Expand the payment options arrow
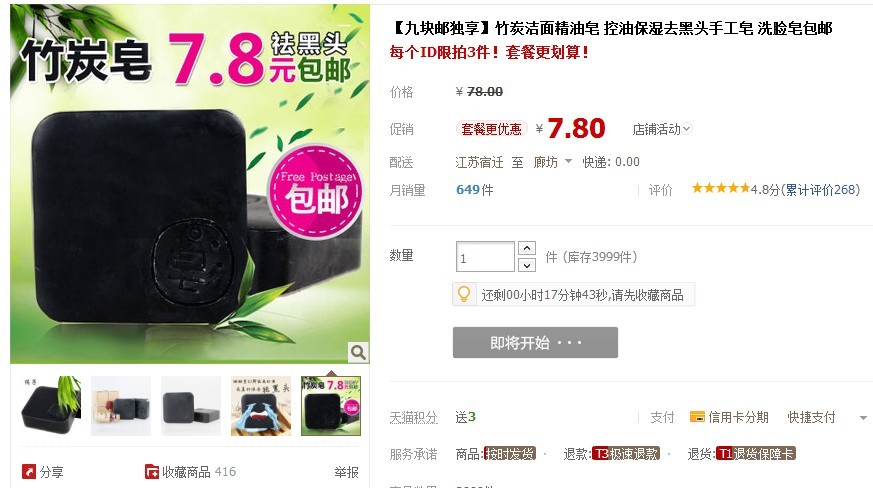 tap(863, 417)
